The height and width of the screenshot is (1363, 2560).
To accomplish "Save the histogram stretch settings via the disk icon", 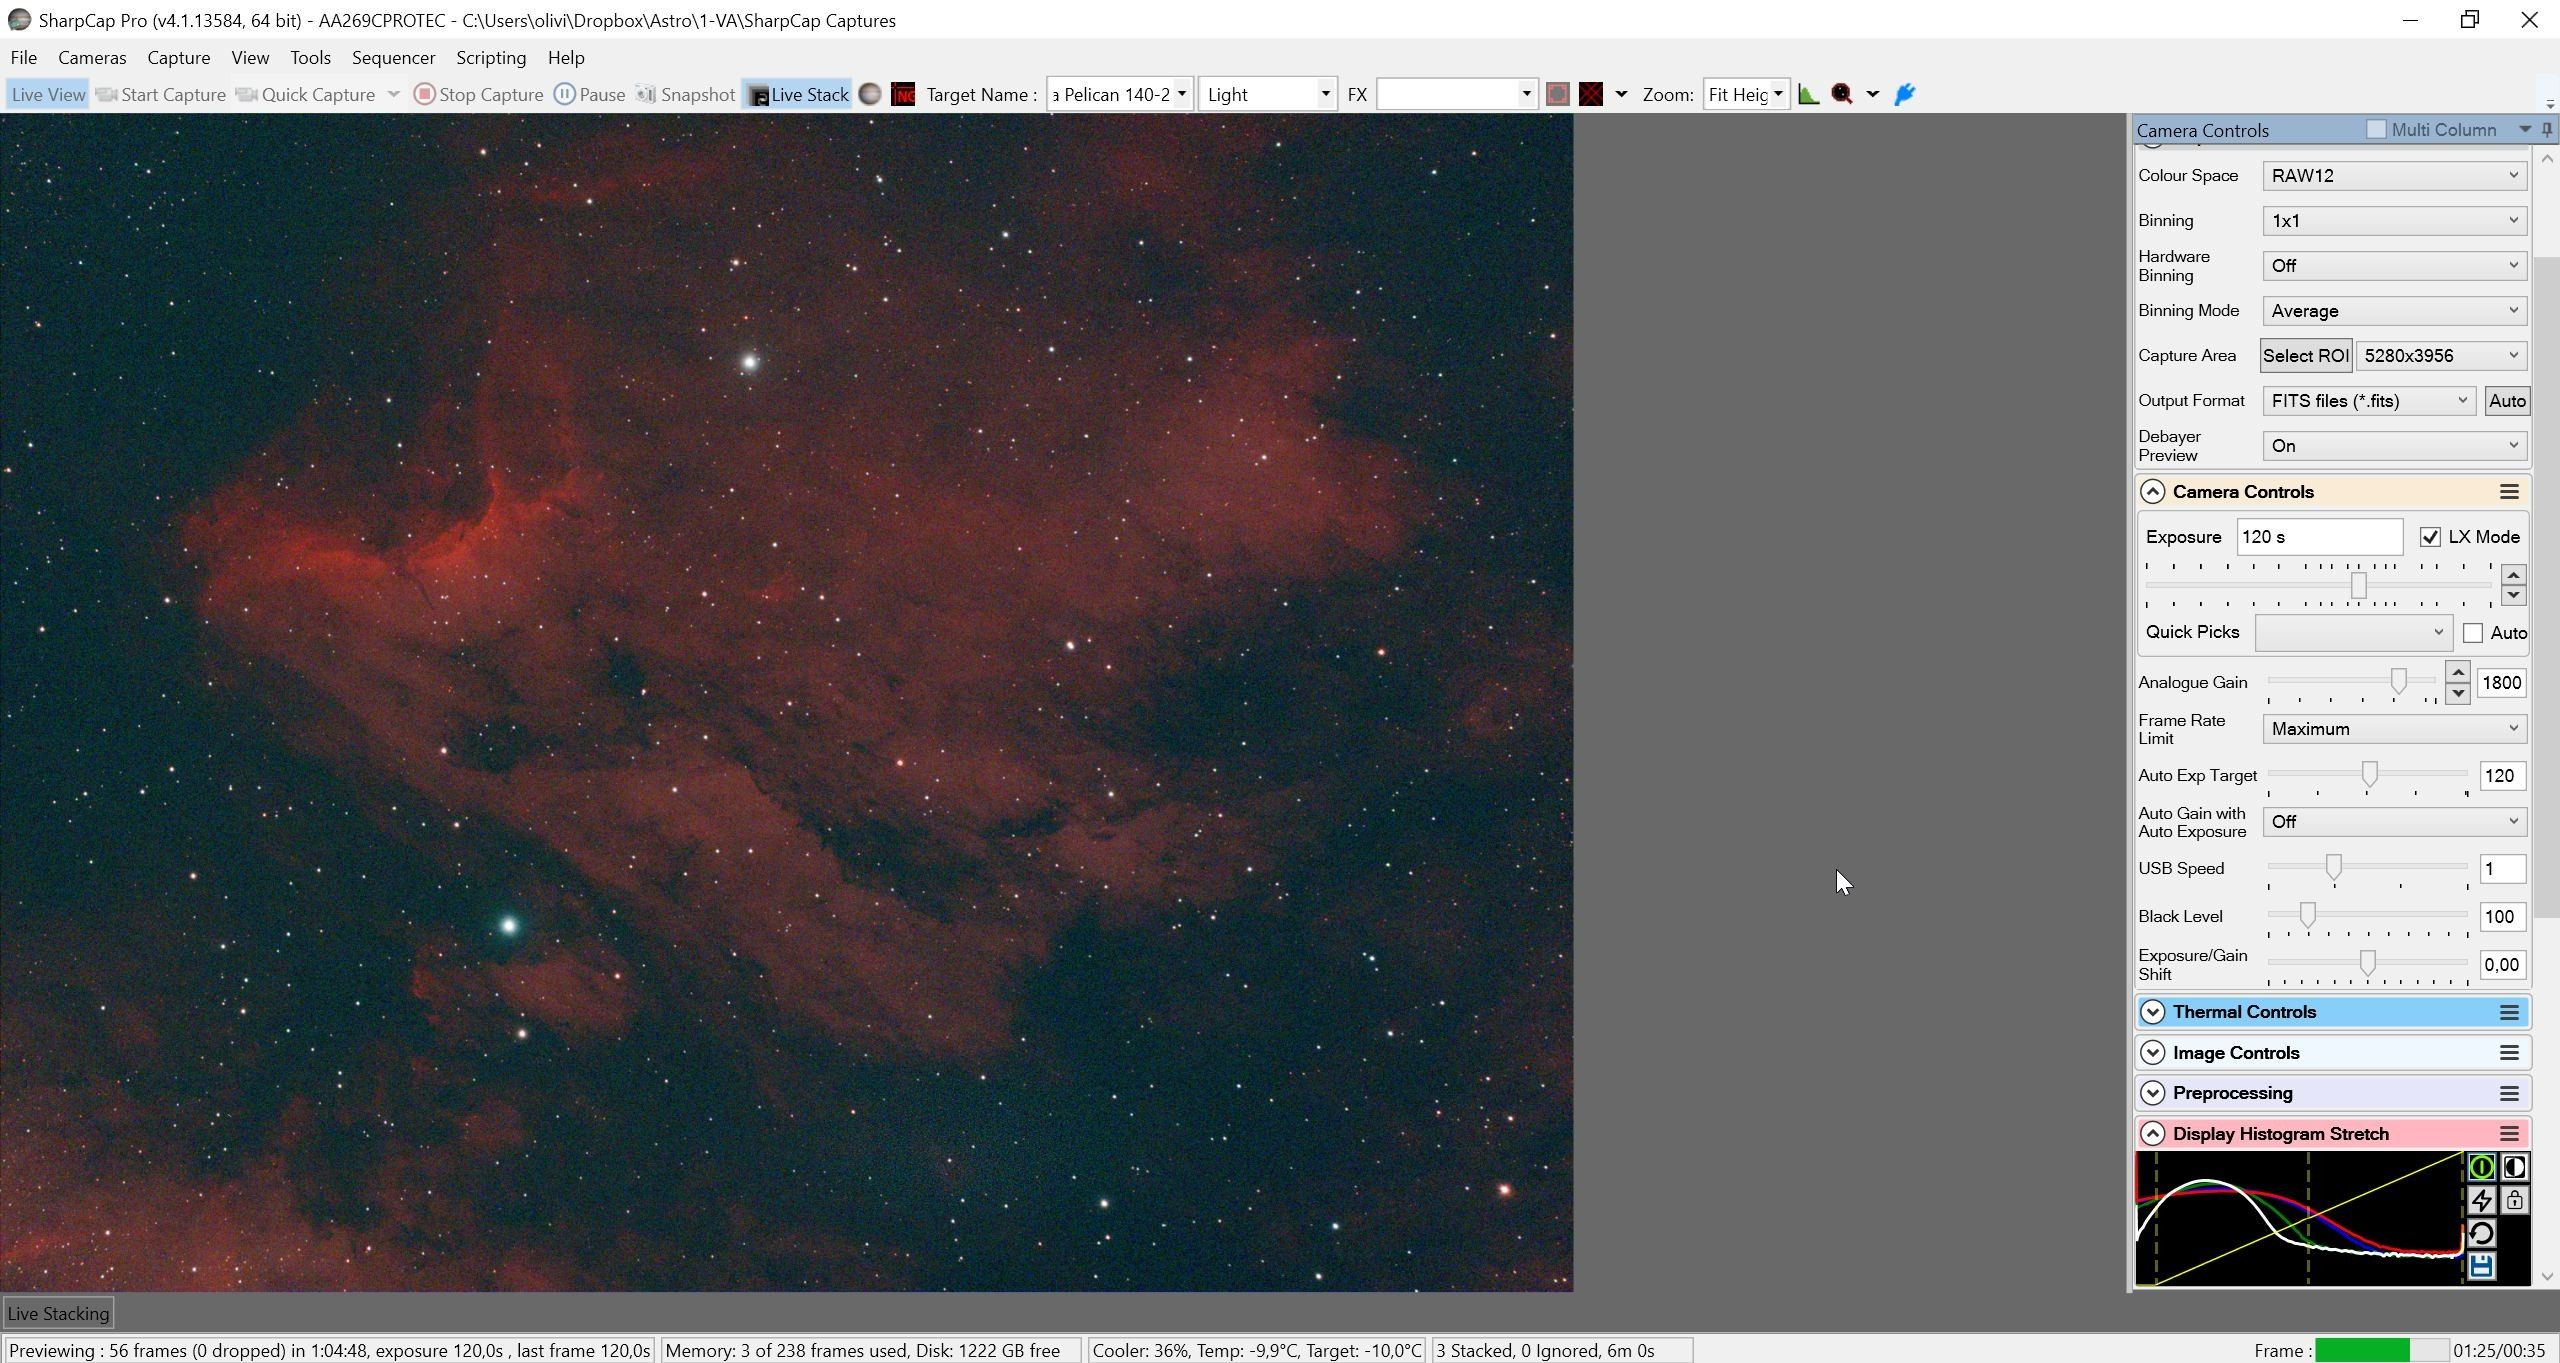I will [x=2481, y=1266].
